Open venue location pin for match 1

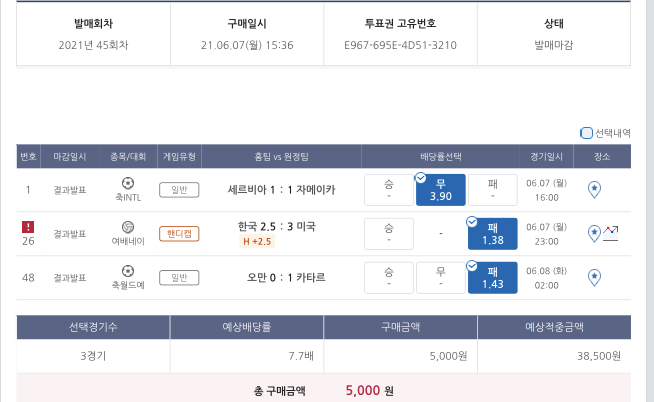(594, 188)
